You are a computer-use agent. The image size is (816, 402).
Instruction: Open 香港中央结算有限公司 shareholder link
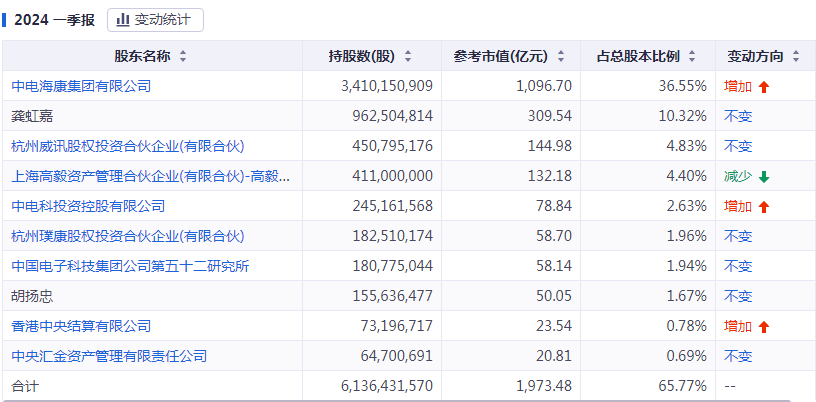[x=81, y=326]
